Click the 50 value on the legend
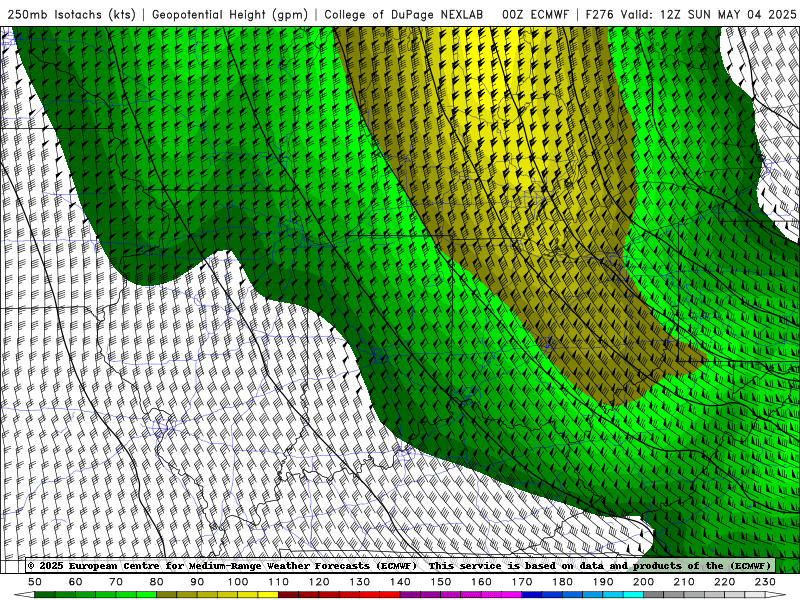This screenshot has width=800, height=600. [x=35, y=582]
